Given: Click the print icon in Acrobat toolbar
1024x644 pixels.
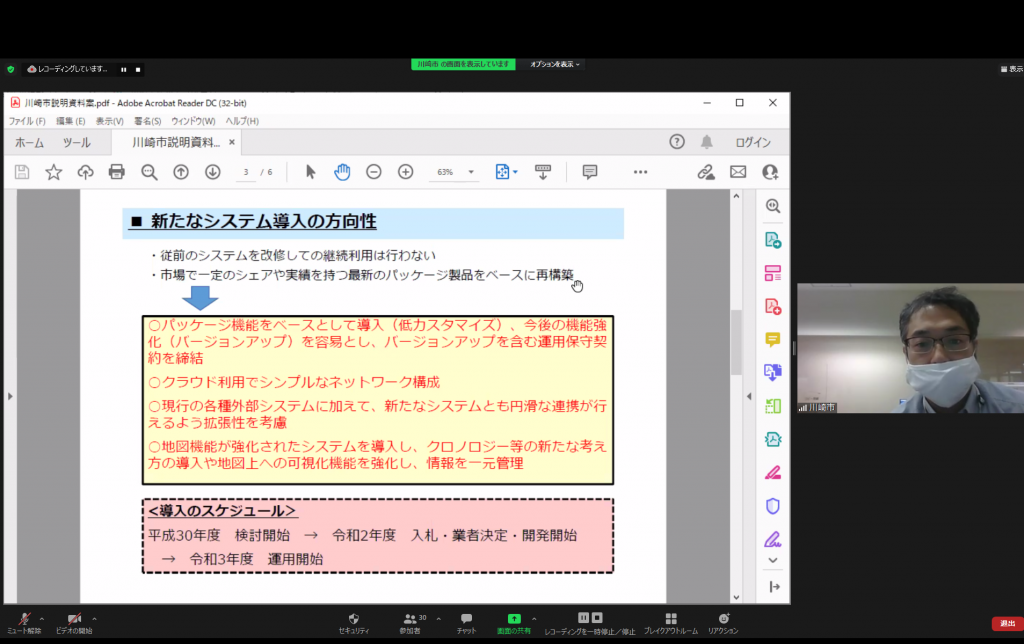Looking at the screenshot, I should coord(117,172).
